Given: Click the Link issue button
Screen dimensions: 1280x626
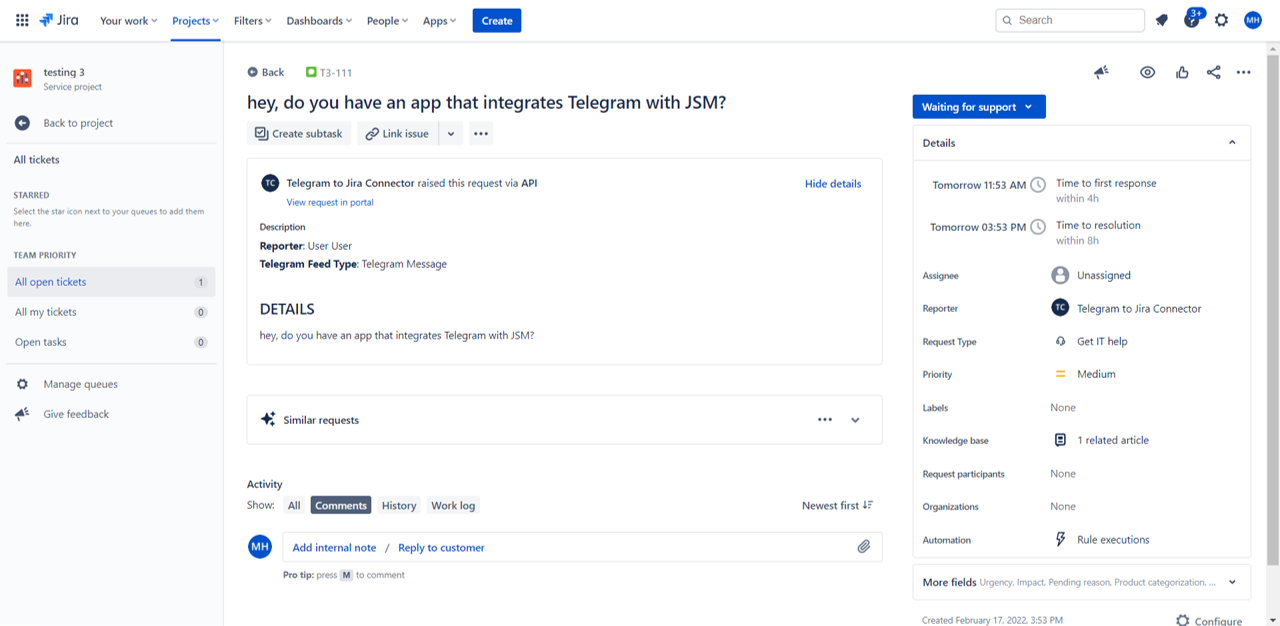Looking at the screenshot, I should click(x=398, y=134).
